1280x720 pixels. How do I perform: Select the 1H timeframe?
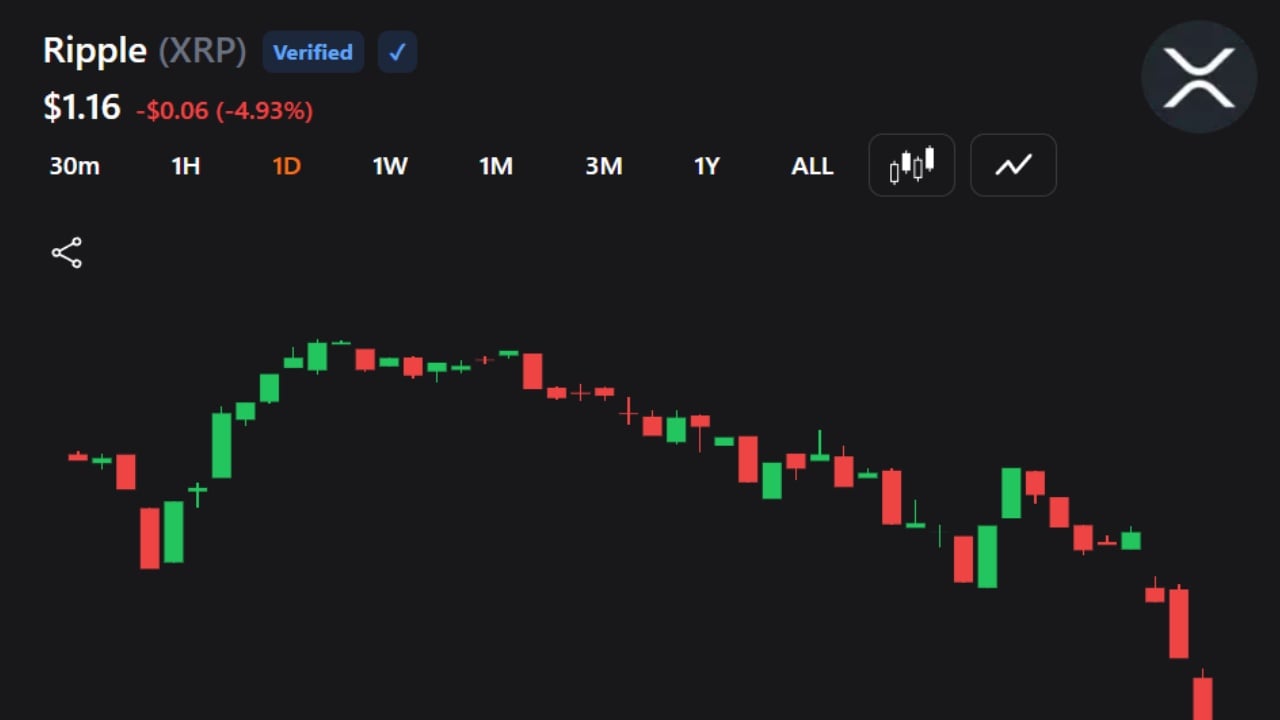click(x=186, y=166)
